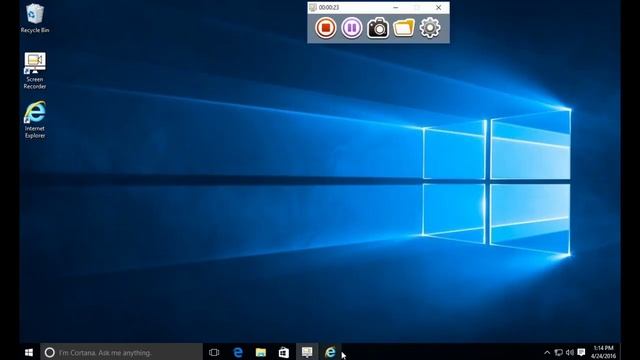Stop the screen recording
The image size is (640, 360).
tap(326, 28)
